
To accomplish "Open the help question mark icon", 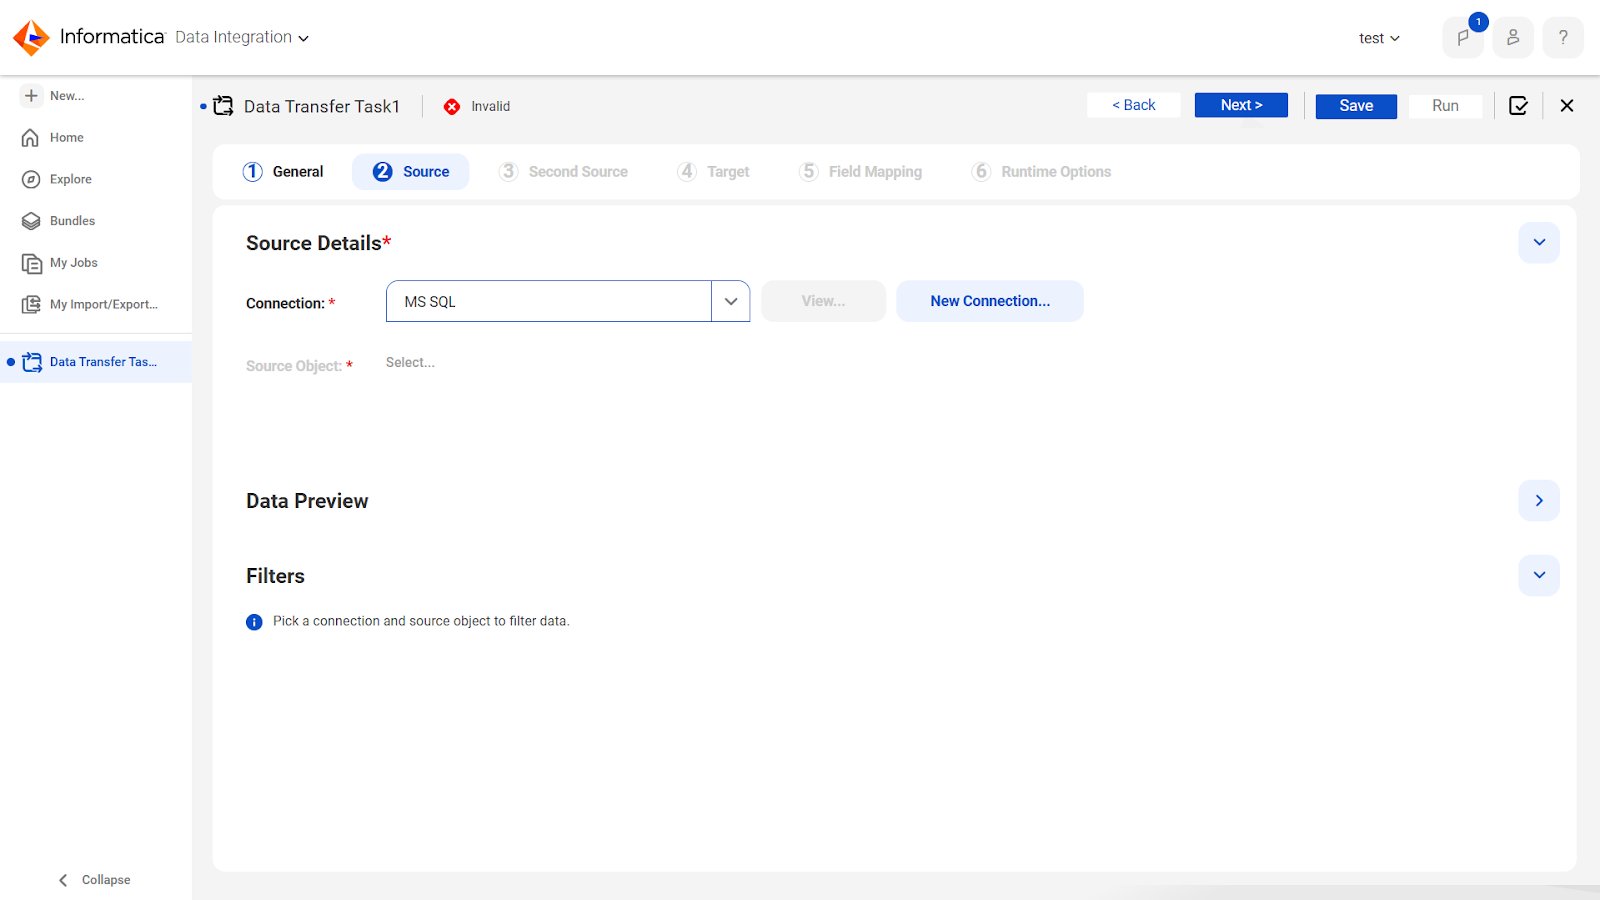I will tap(1563, 38).
